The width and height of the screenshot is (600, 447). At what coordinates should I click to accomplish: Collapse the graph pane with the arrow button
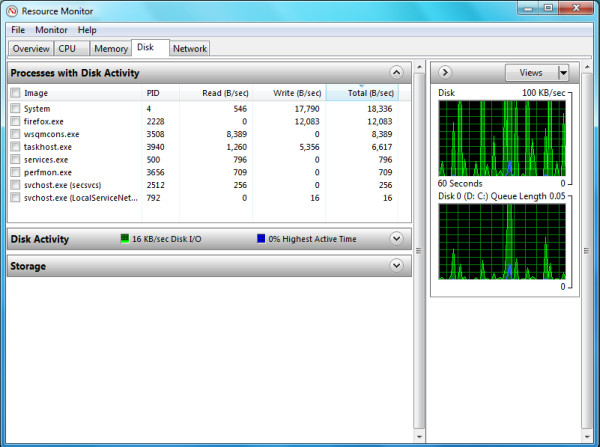445,72
